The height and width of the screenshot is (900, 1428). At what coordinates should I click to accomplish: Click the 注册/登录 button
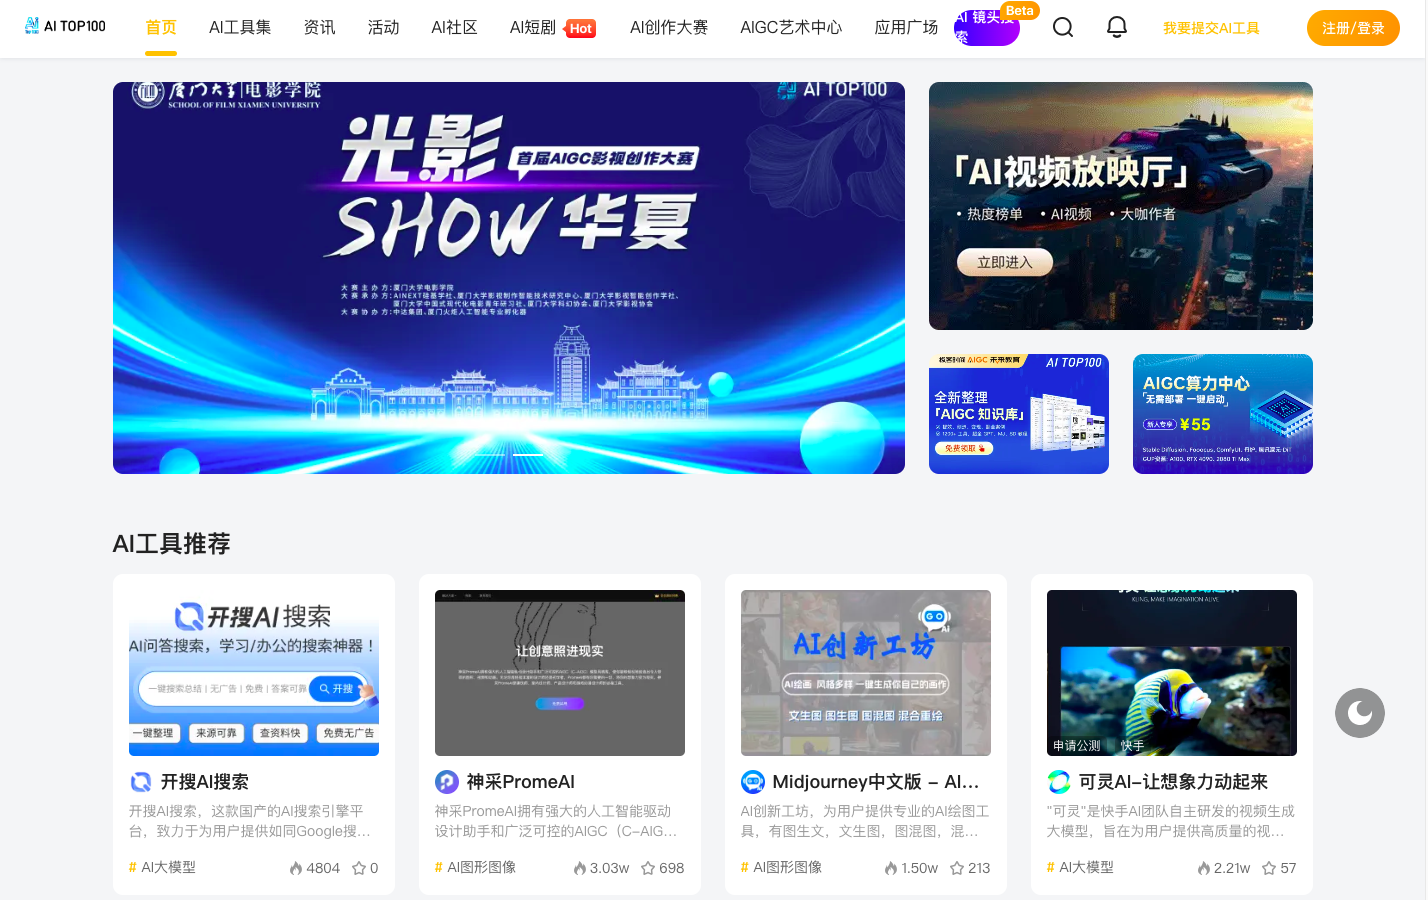click(x=1353, y=28)
